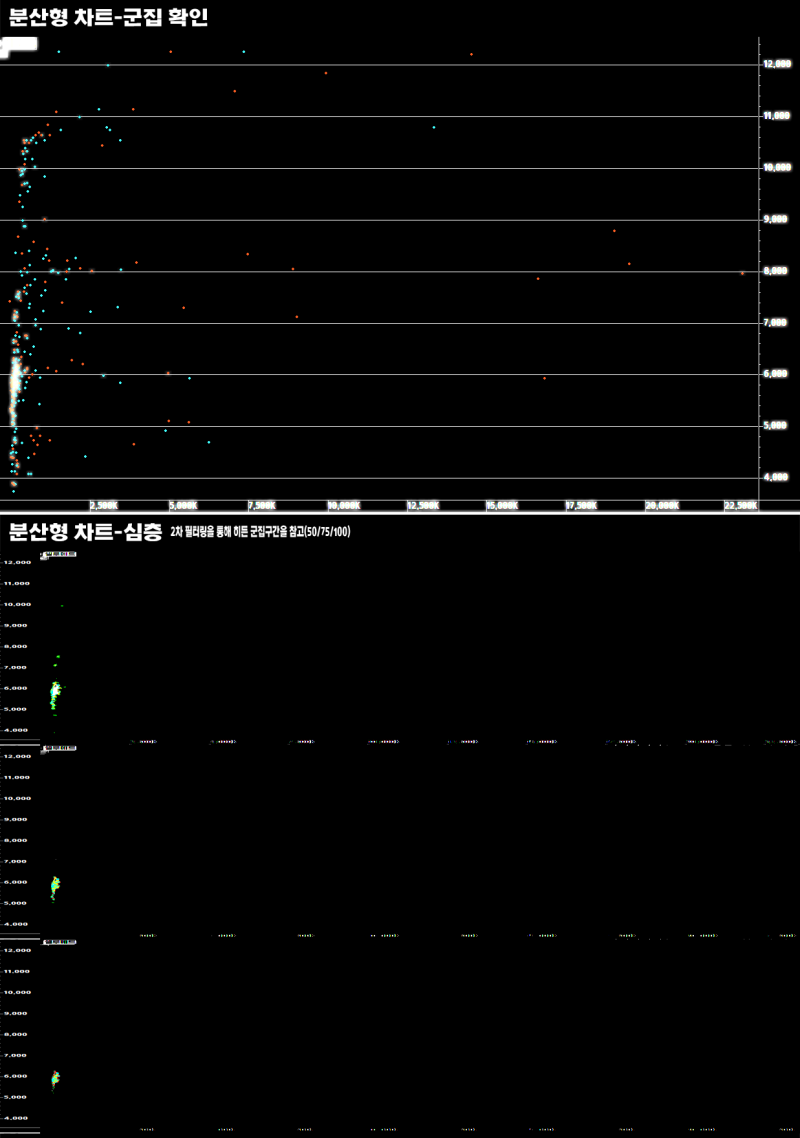This screenshot has height=1138, width=800.
Task: Click the 20,000K x-axis label
Action: 662,505
